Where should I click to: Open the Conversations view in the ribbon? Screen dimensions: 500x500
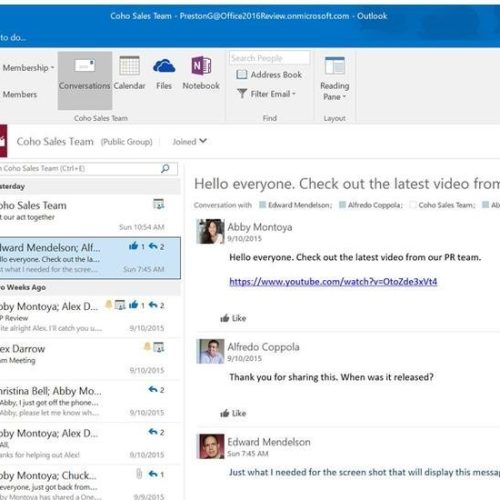click(85, 80)
